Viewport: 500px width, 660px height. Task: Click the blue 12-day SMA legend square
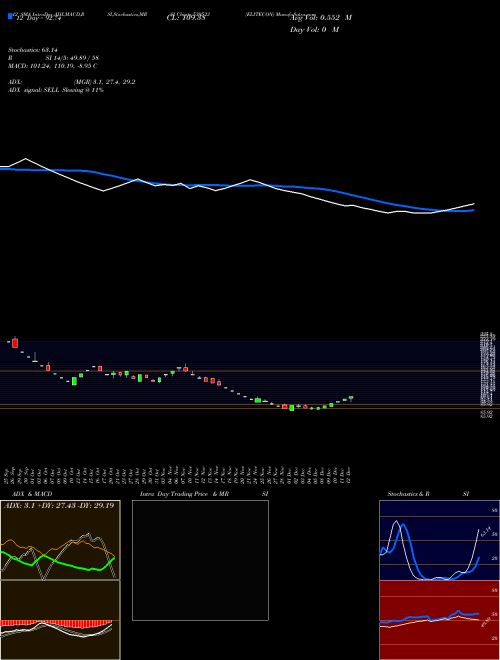click(10, 16)
